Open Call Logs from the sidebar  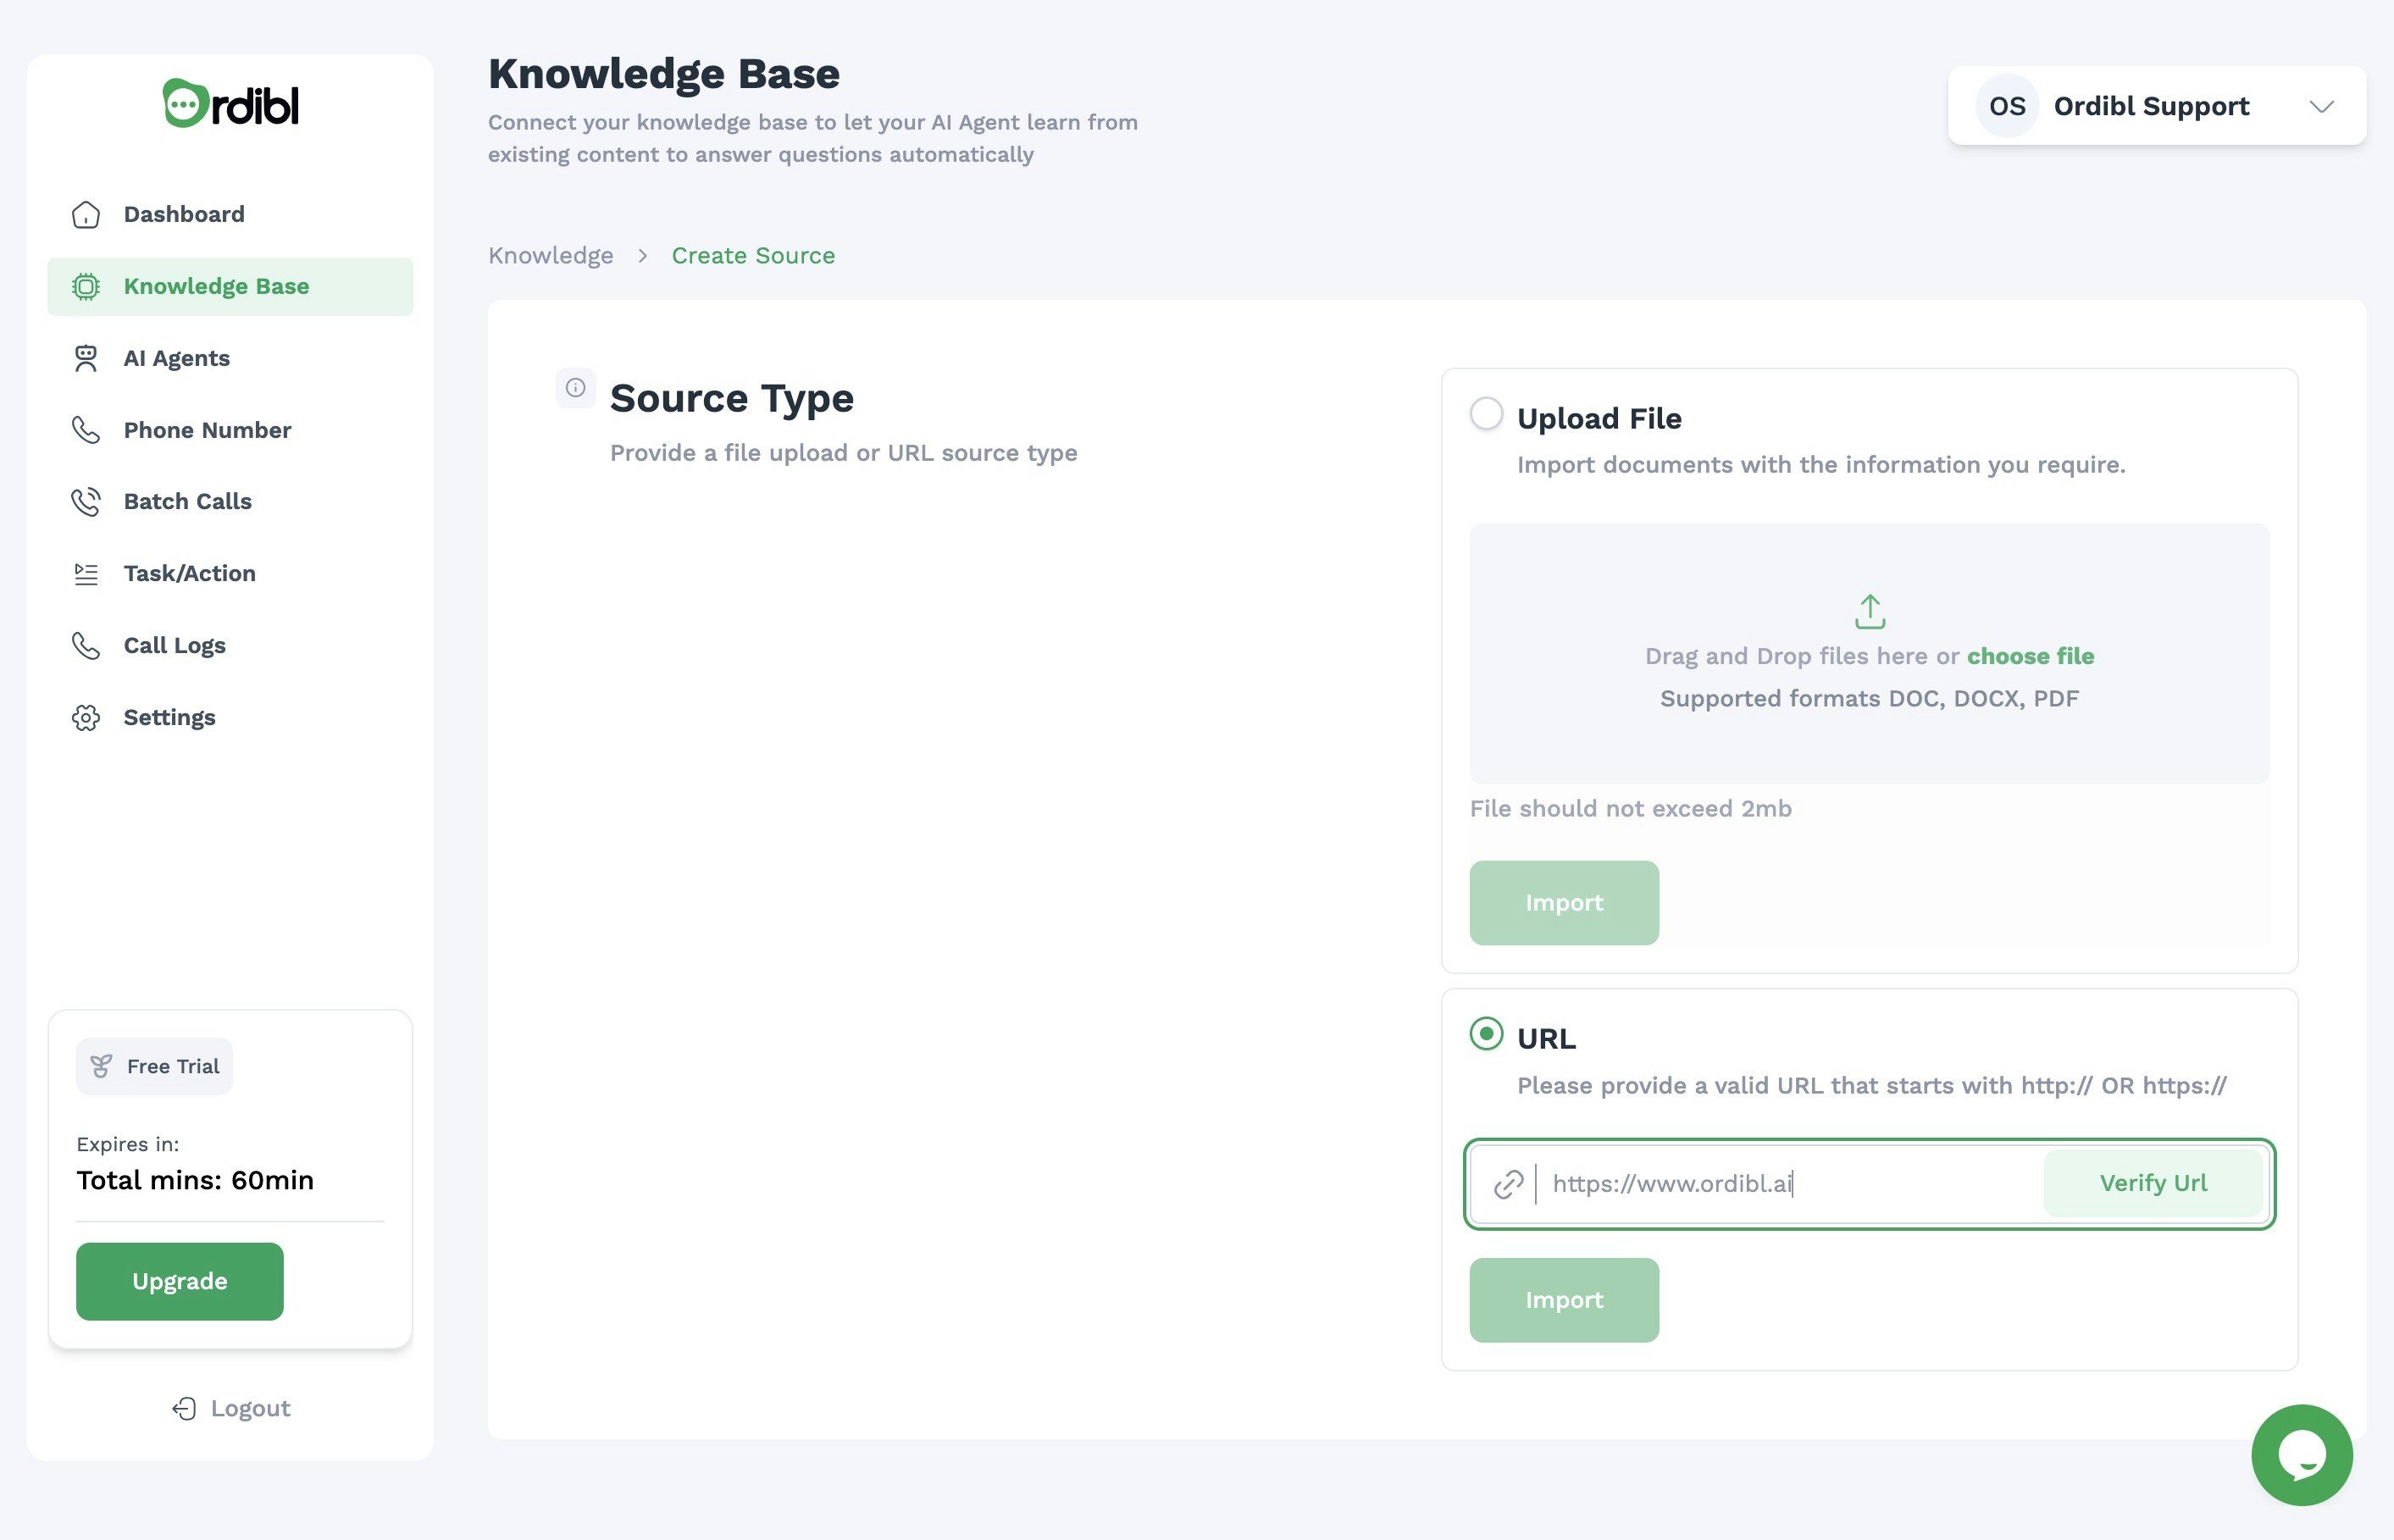pos(174,645)
